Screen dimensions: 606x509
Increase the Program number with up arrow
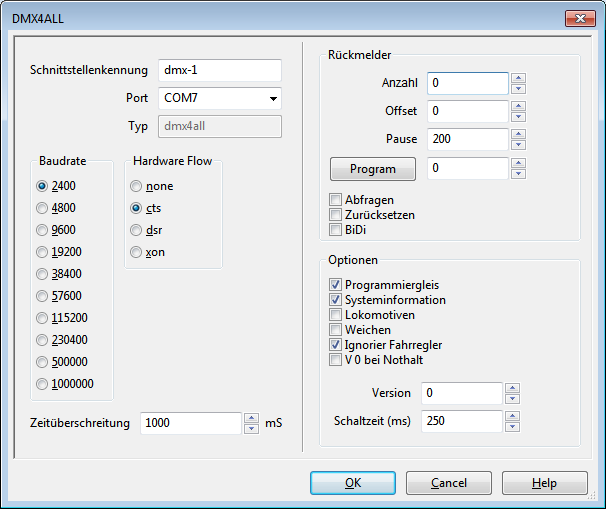coord(518,163)
